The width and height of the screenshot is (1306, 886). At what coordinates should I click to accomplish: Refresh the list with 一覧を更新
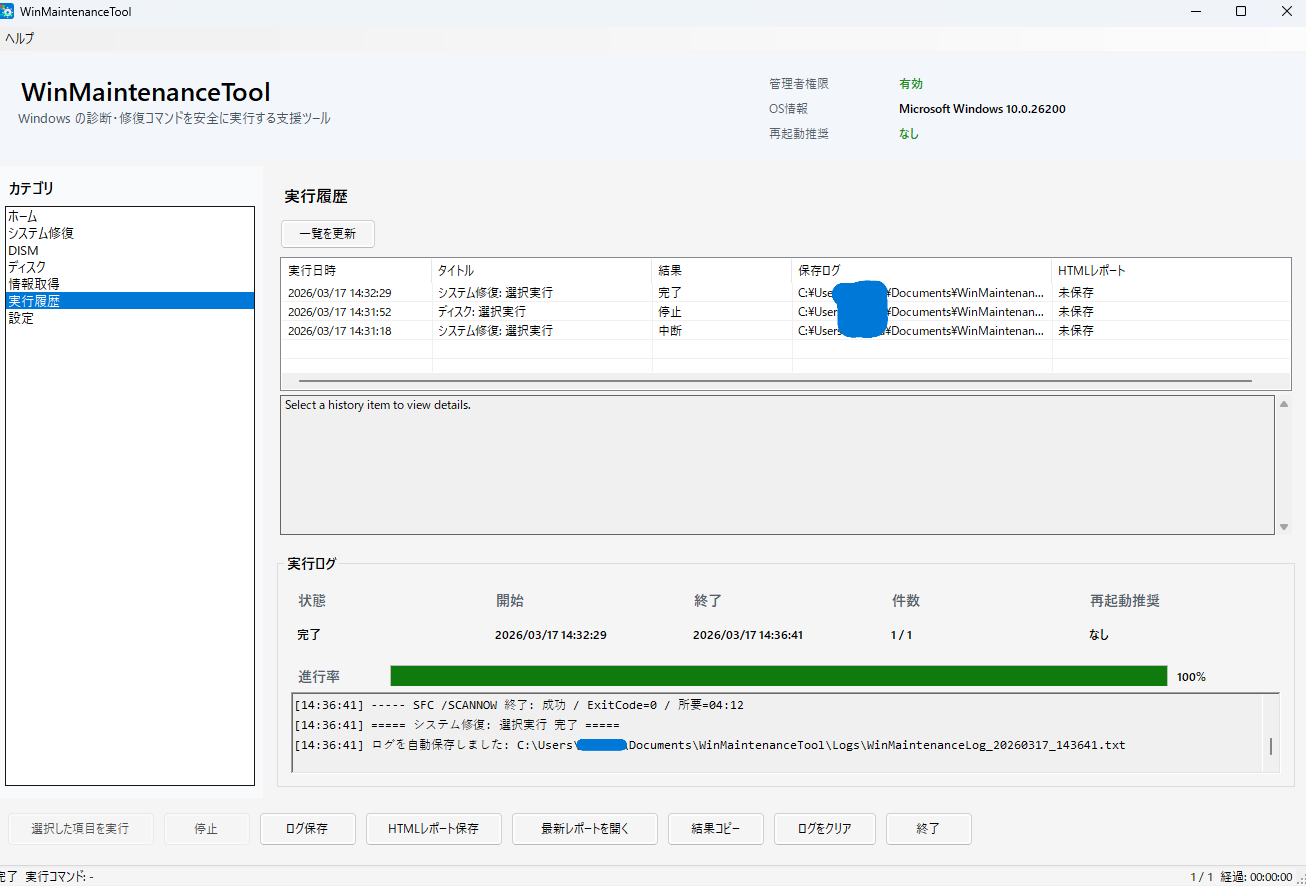[x=327, y=233]
